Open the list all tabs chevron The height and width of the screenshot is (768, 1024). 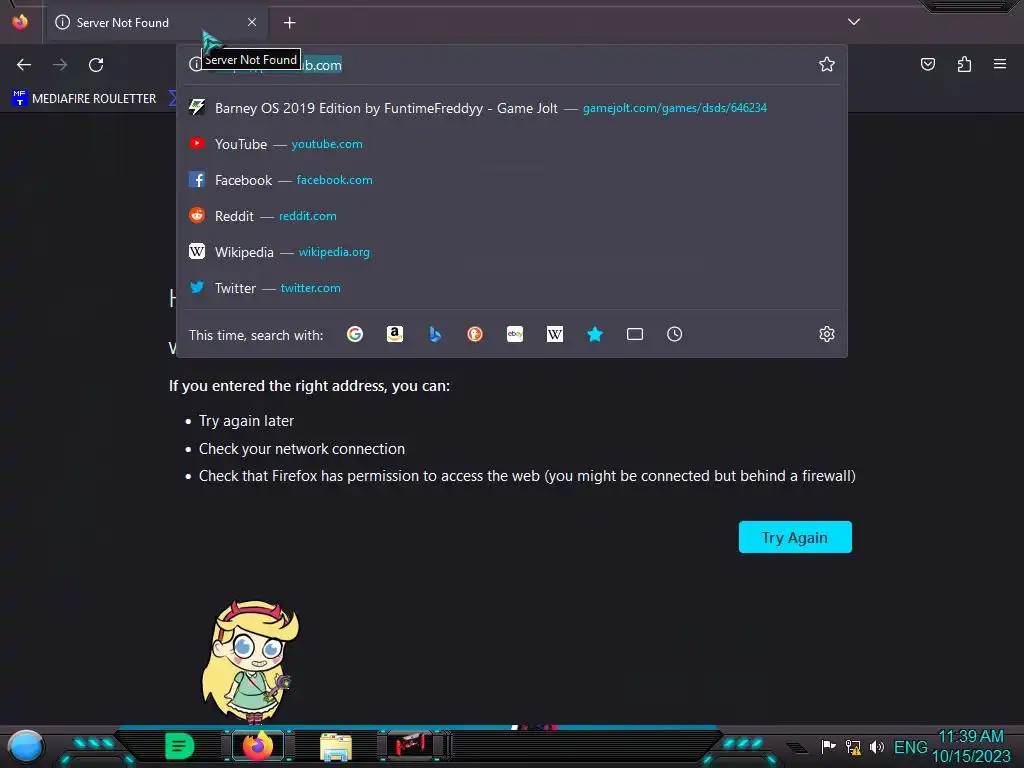coord(854,22)
